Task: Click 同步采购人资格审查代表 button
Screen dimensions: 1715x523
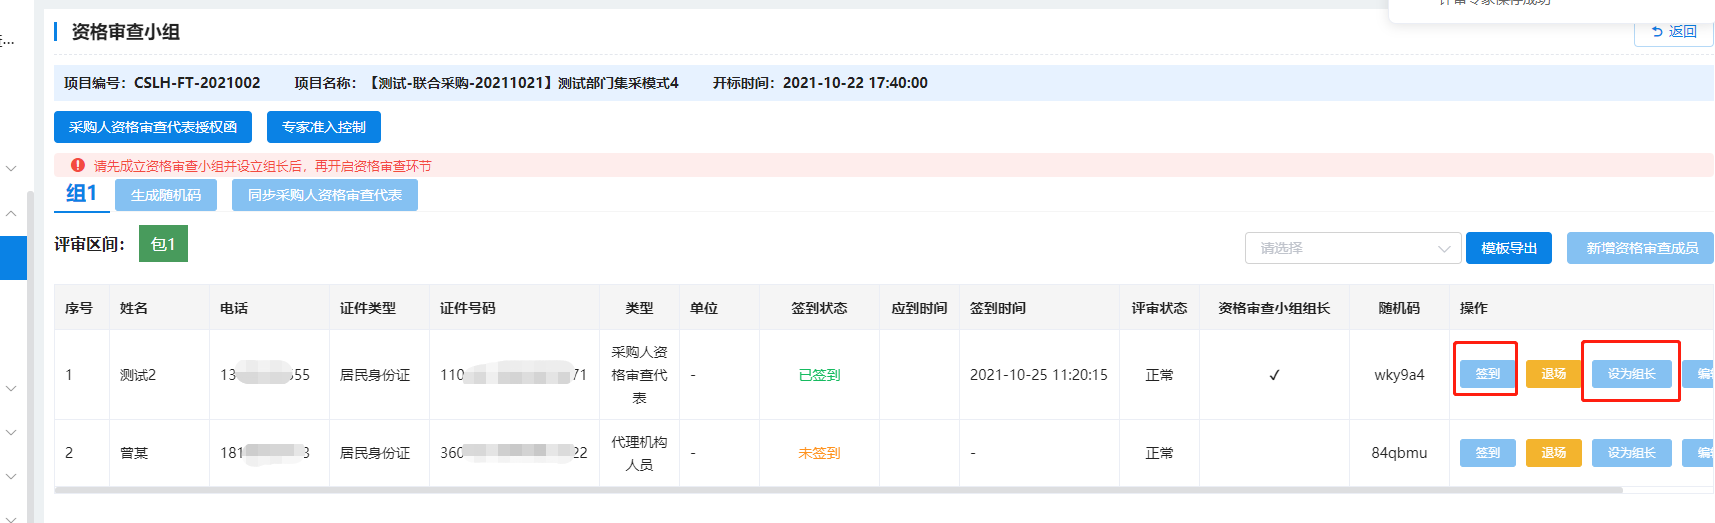Action: coord(324,195)
